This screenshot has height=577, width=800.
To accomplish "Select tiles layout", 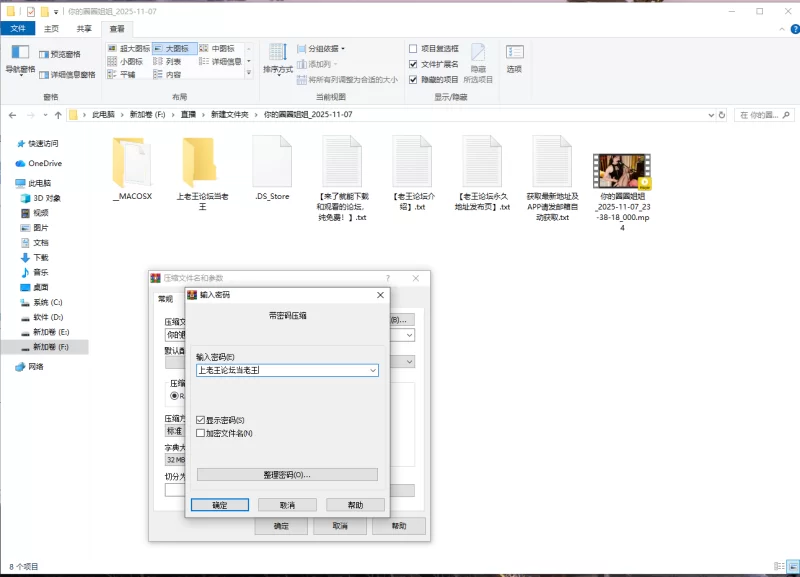I will click(121, 74).
